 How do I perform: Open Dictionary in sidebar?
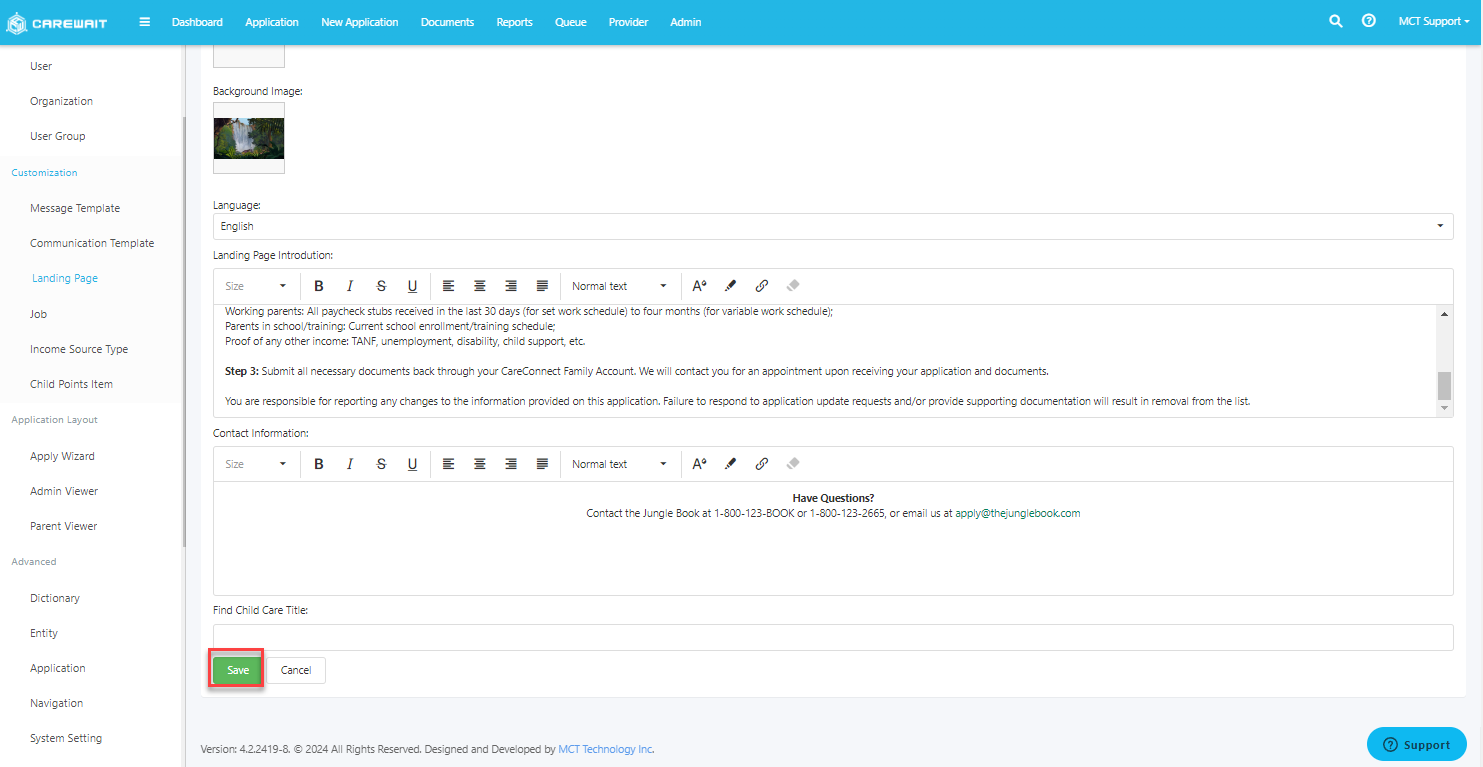click(55, 598)
